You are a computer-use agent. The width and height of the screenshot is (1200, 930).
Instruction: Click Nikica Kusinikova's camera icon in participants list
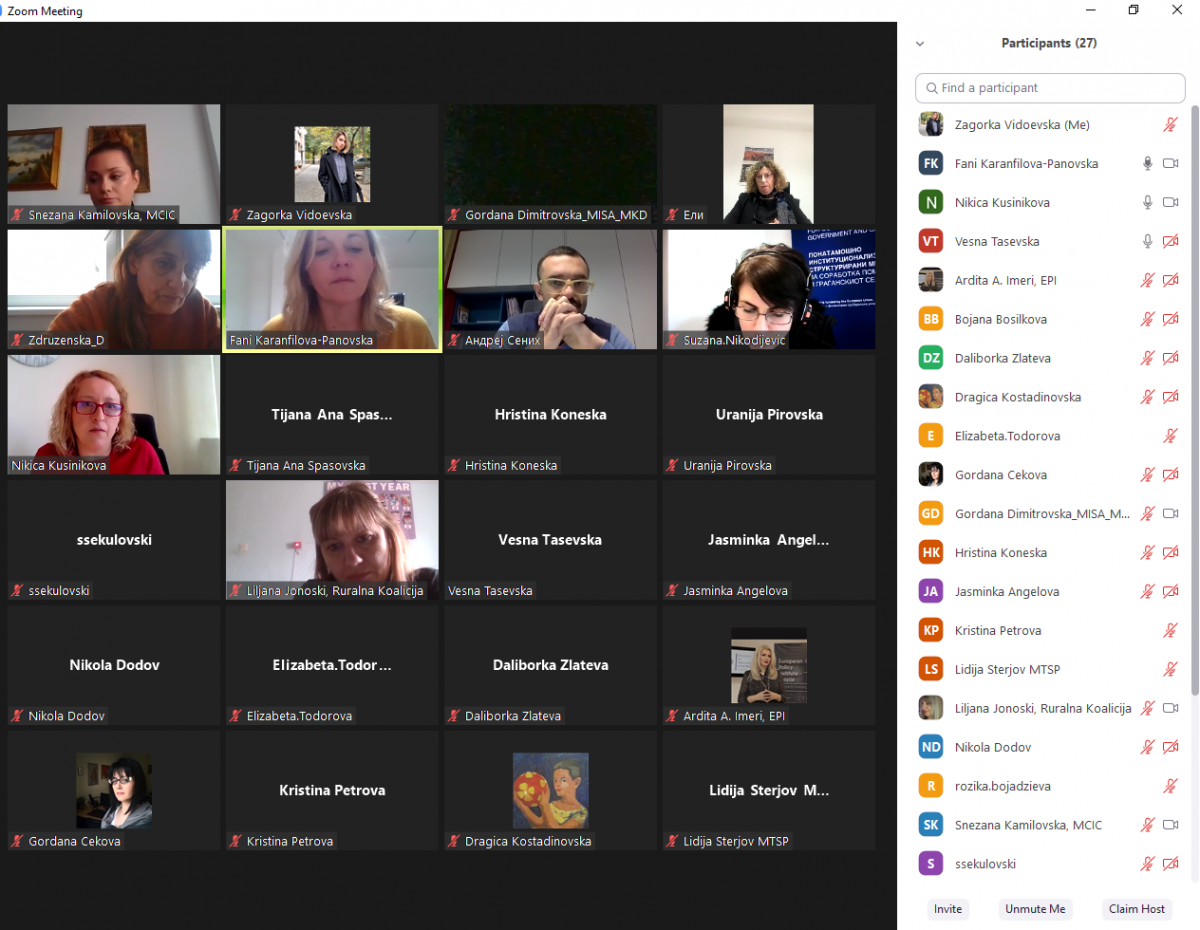tap(1170, 203)
